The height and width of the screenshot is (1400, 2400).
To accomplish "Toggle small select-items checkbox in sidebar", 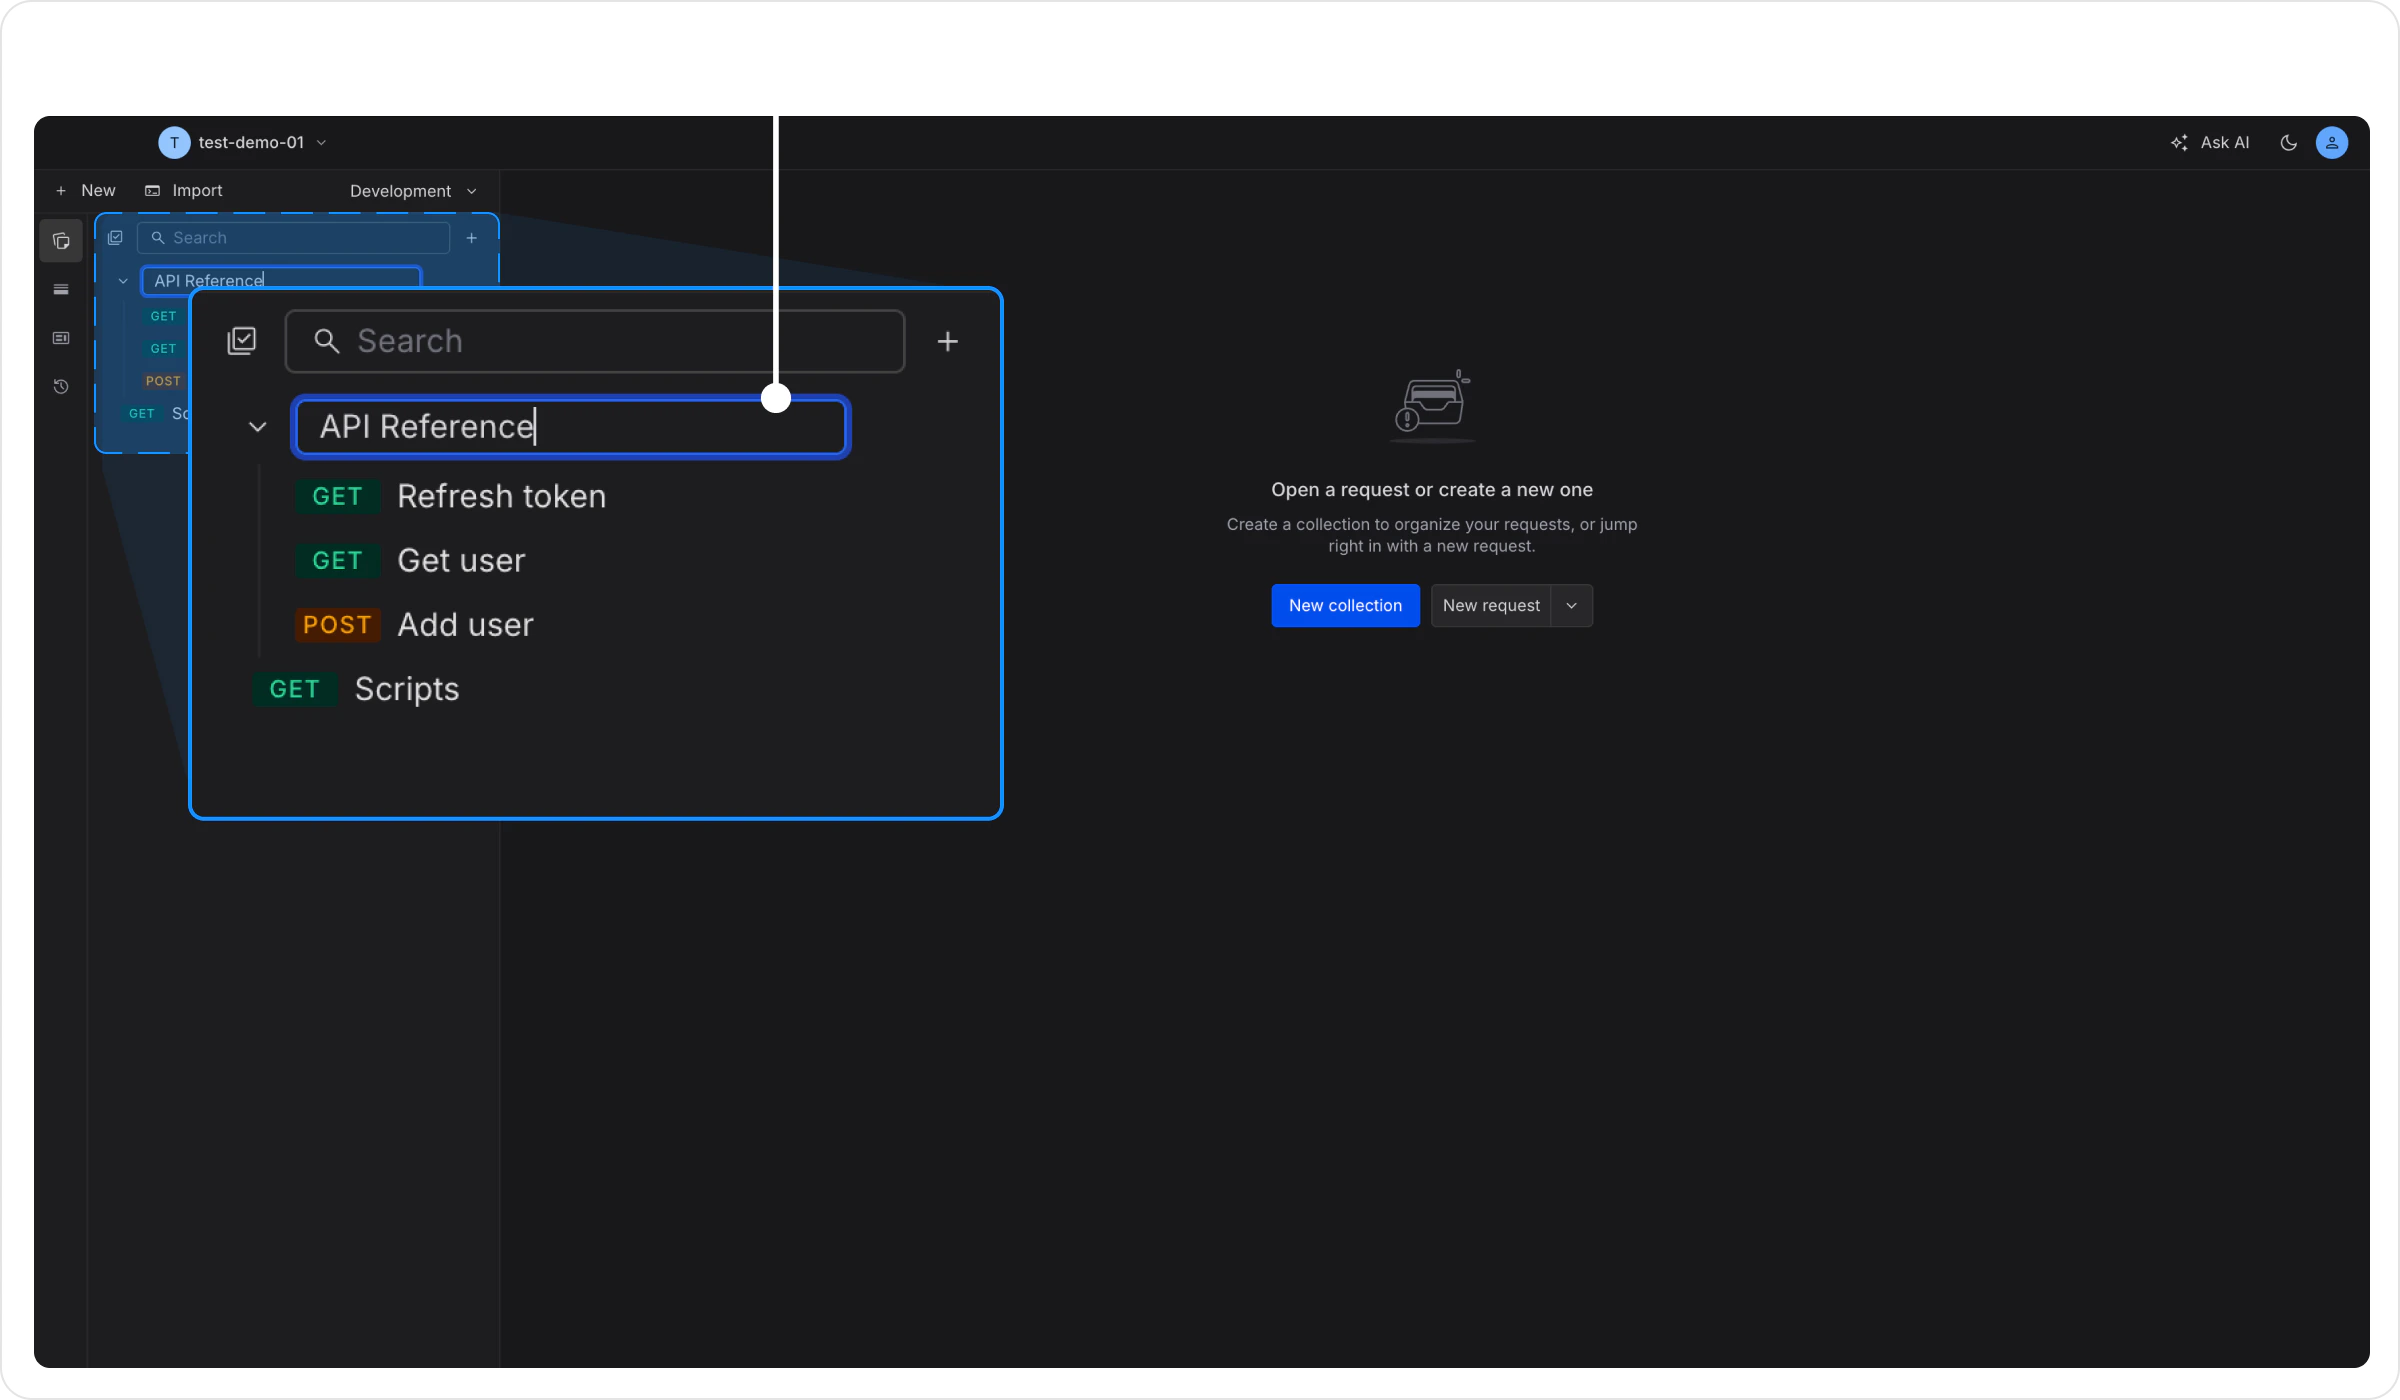I will [x=115, y=238].
